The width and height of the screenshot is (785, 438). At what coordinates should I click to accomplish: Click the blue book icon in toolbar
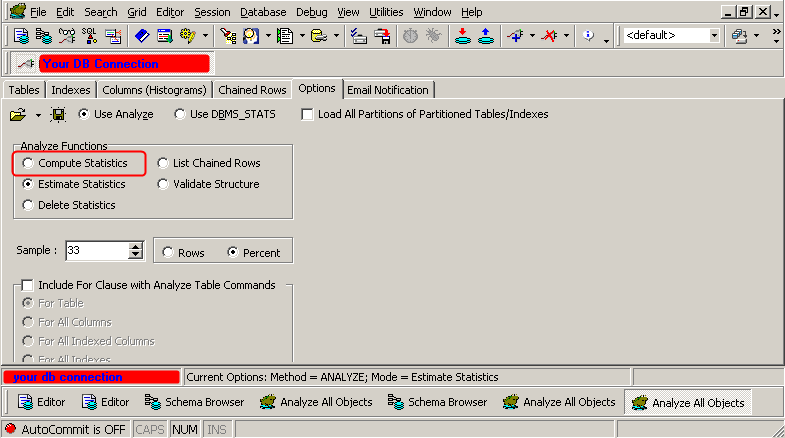coord(141,36)
